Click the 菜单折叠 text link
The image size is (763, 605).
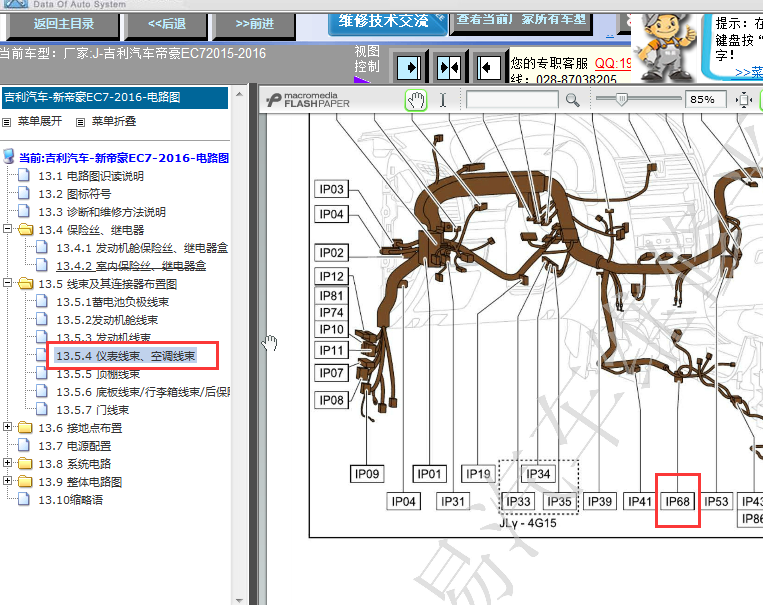click(x=114, y=121)
